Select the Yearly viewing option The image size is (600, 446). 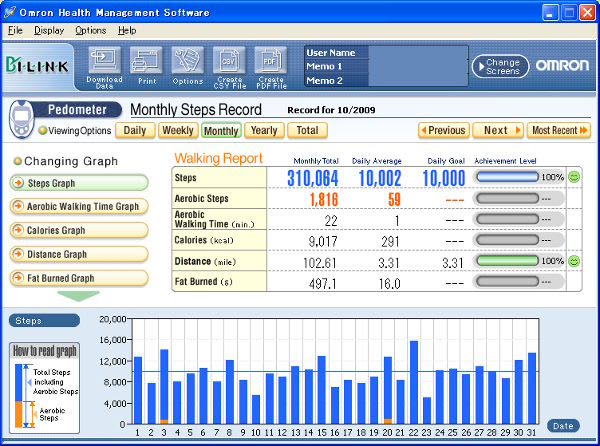264,130
